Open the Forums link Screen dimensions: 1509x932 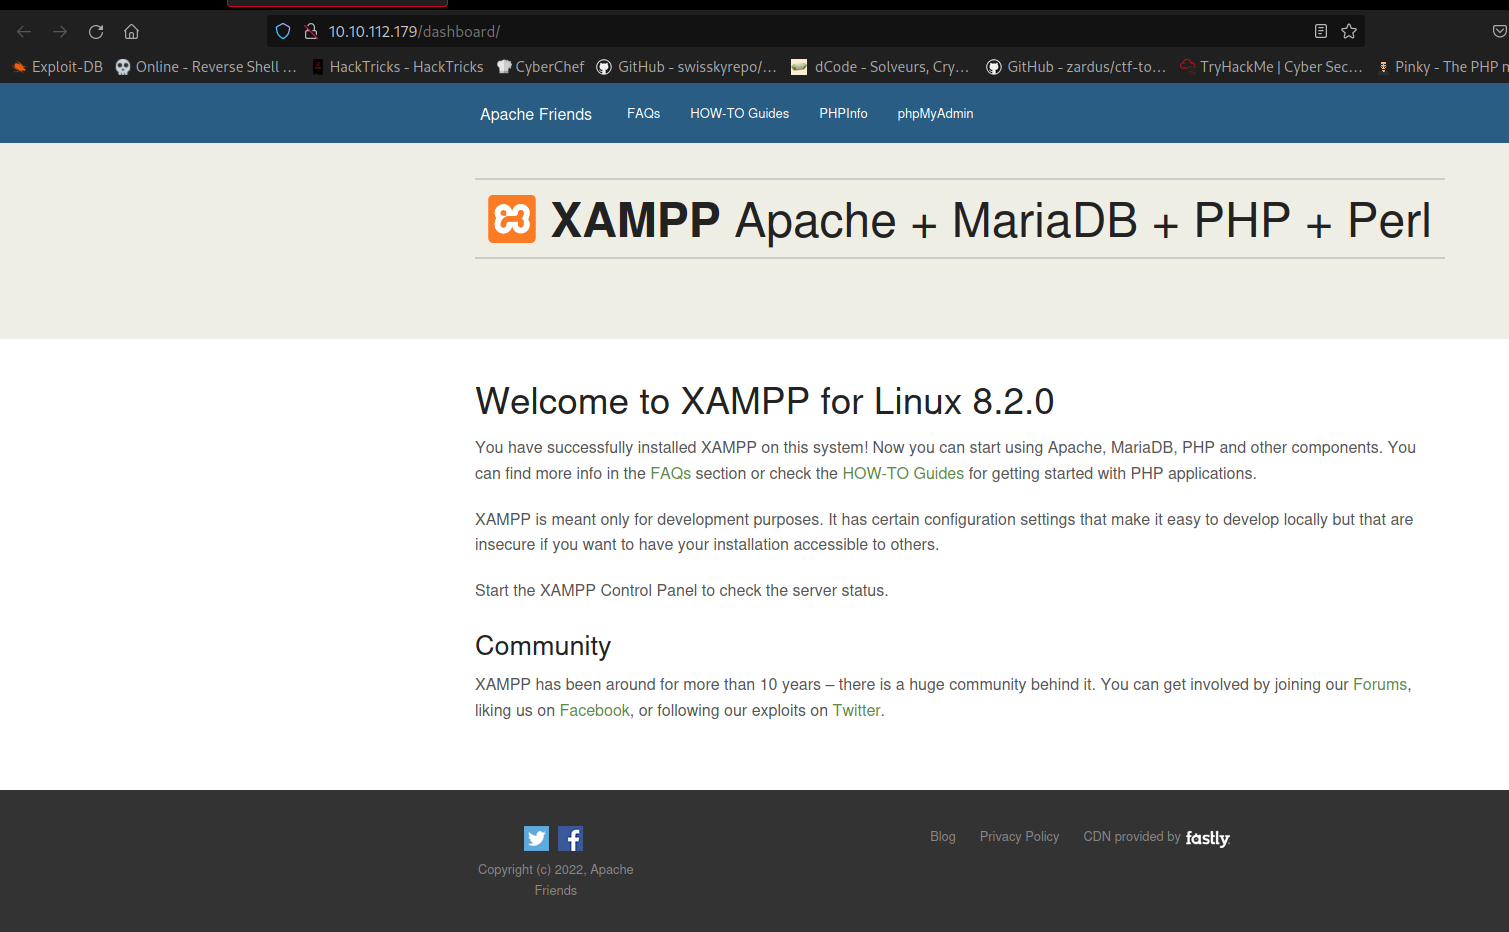(1380, 684)
